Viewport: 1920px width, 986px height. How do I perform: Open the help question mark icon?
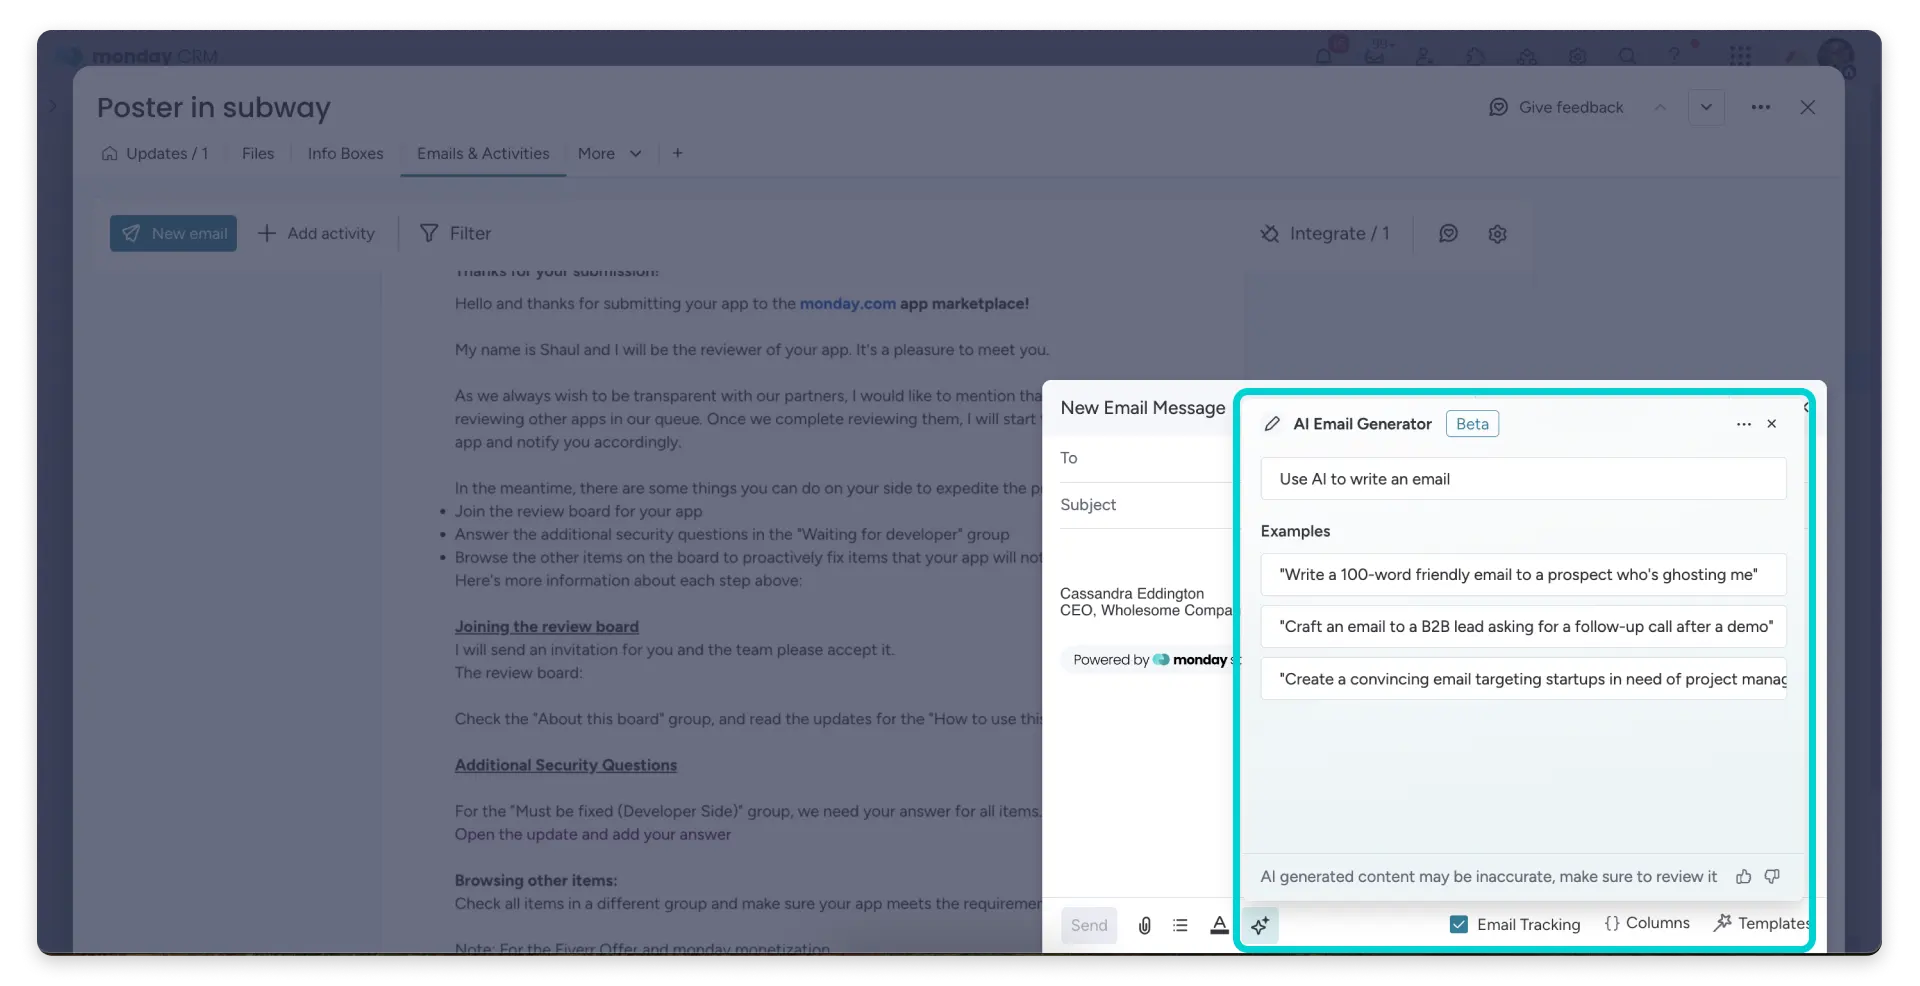pos(1675,56)
